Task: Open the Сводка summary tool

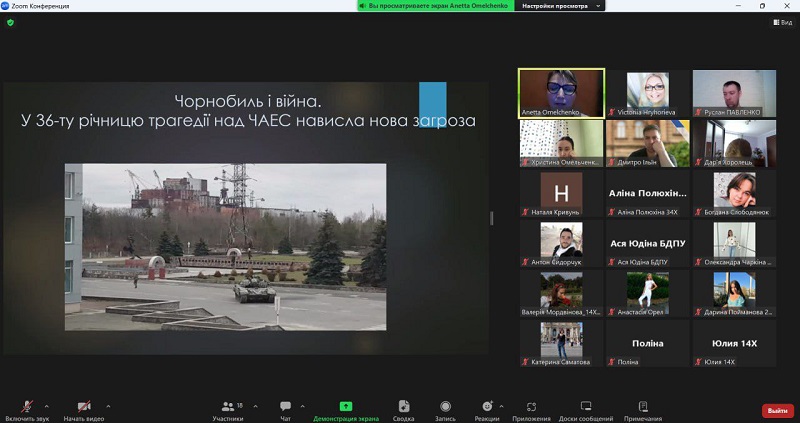Action: point(404,408)
